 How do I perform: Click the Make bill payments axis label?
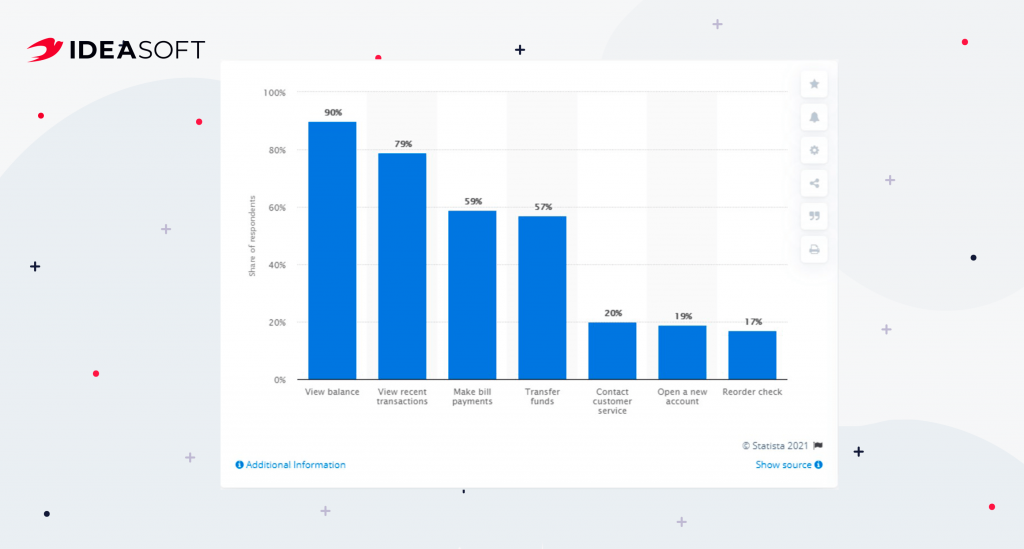(x=472, y=396)
